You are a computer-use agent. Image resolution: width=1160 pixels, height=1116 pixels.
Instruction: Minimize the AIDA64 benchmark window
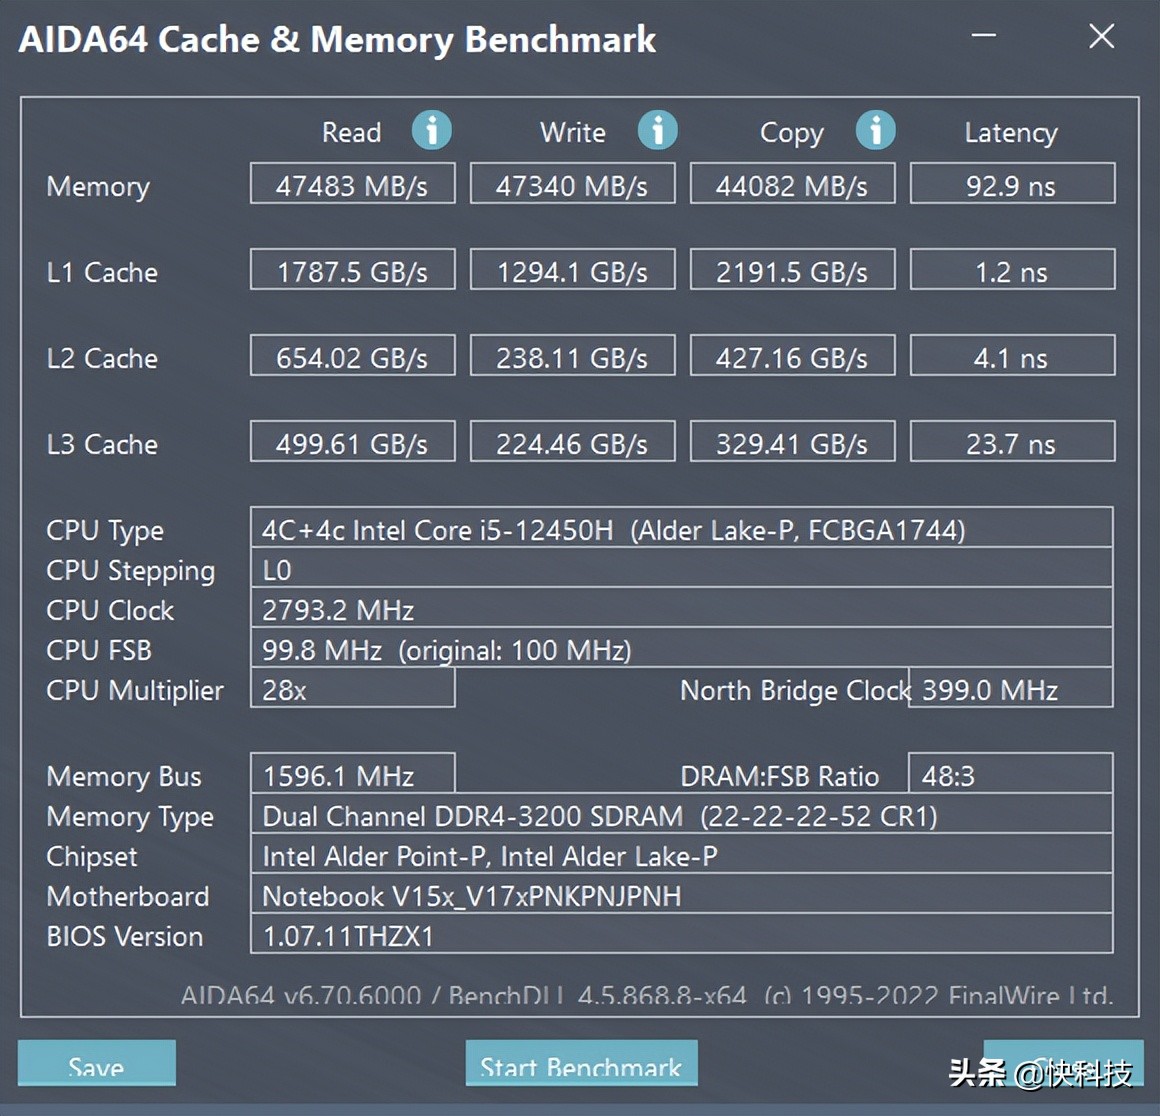click(x=983, y=36)
